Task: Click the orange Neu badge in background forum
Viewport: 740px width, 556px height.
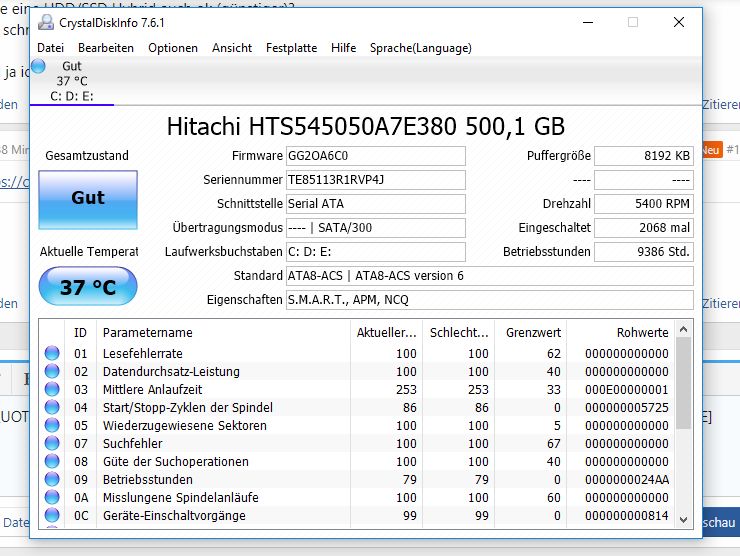Action: click(712, 150)
